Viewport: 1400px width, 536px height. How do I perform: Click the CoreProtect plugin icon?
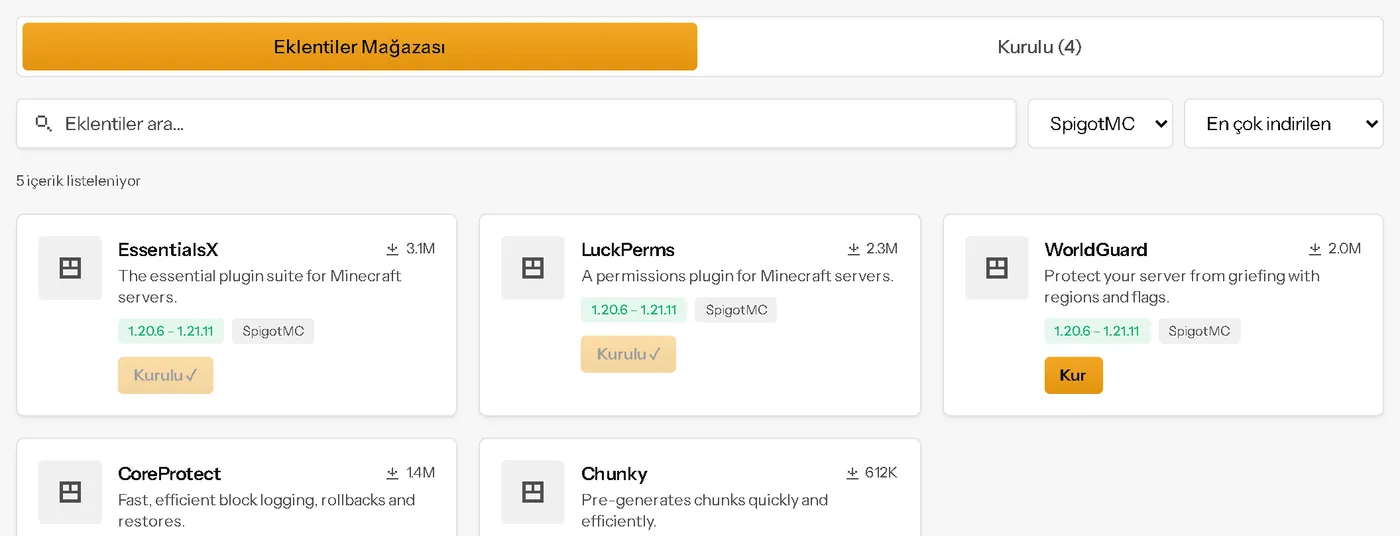point(70,492)
